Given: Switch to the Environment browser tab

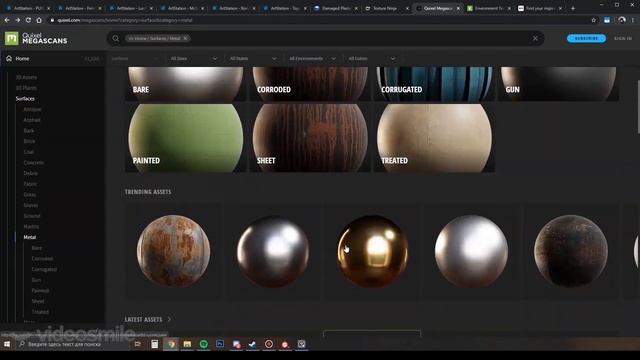Looking at the screenshot, I should 488,8.
